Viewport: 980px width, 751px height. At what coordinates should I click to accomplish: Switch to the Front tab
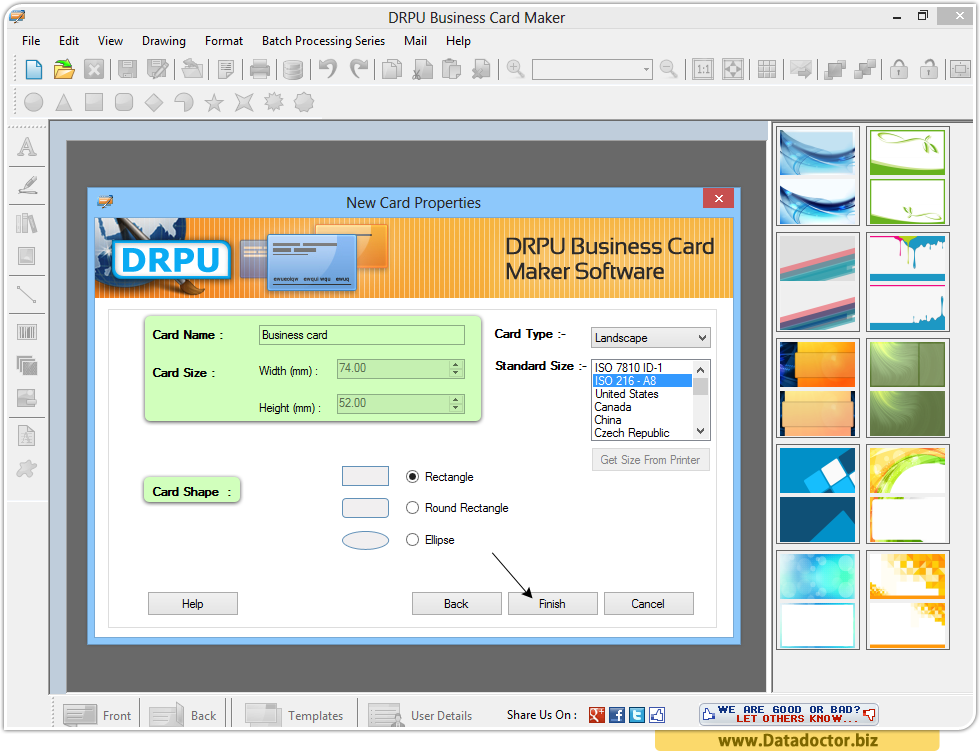coord(98,715)
